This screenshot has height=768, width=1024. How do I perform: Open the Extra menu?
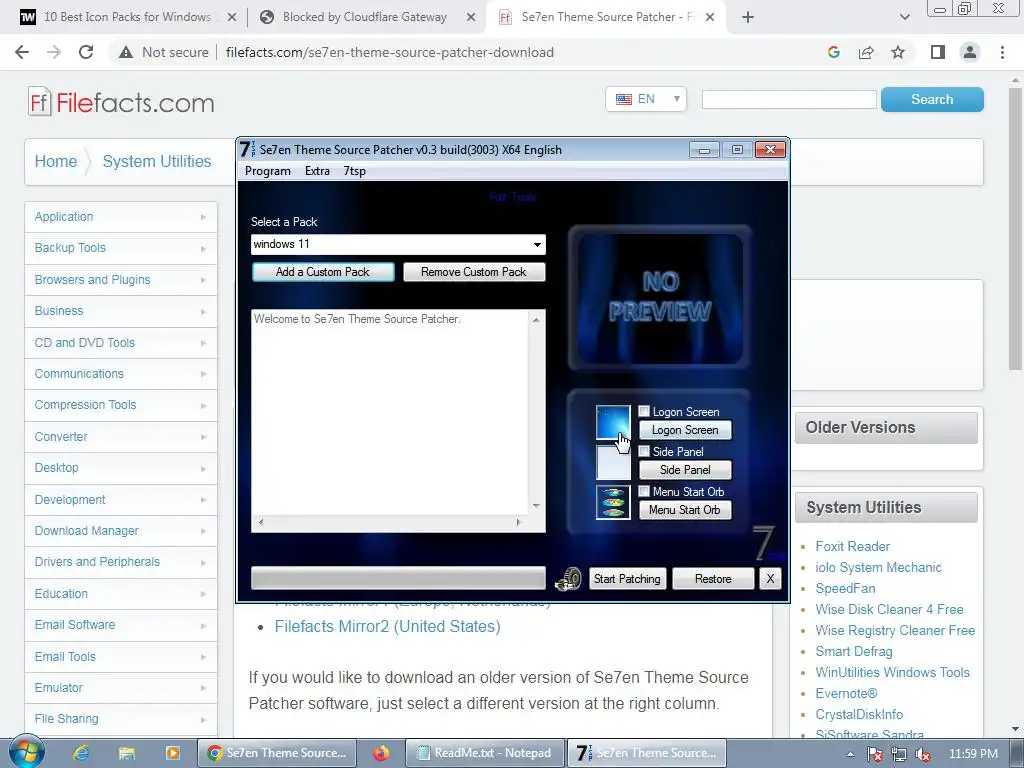coord(317,171)
